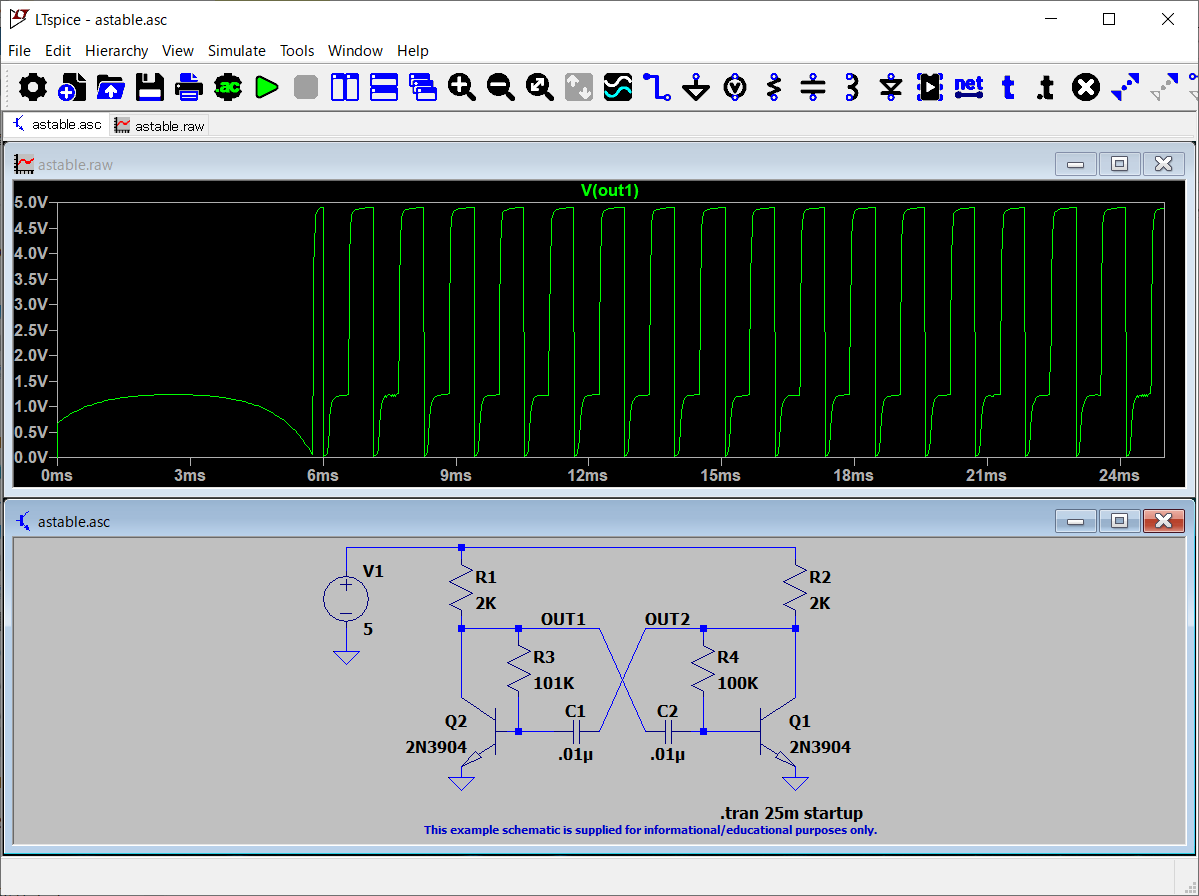Pick the Resistor placement tool
1199x896 pixels.
click(774, 88)
